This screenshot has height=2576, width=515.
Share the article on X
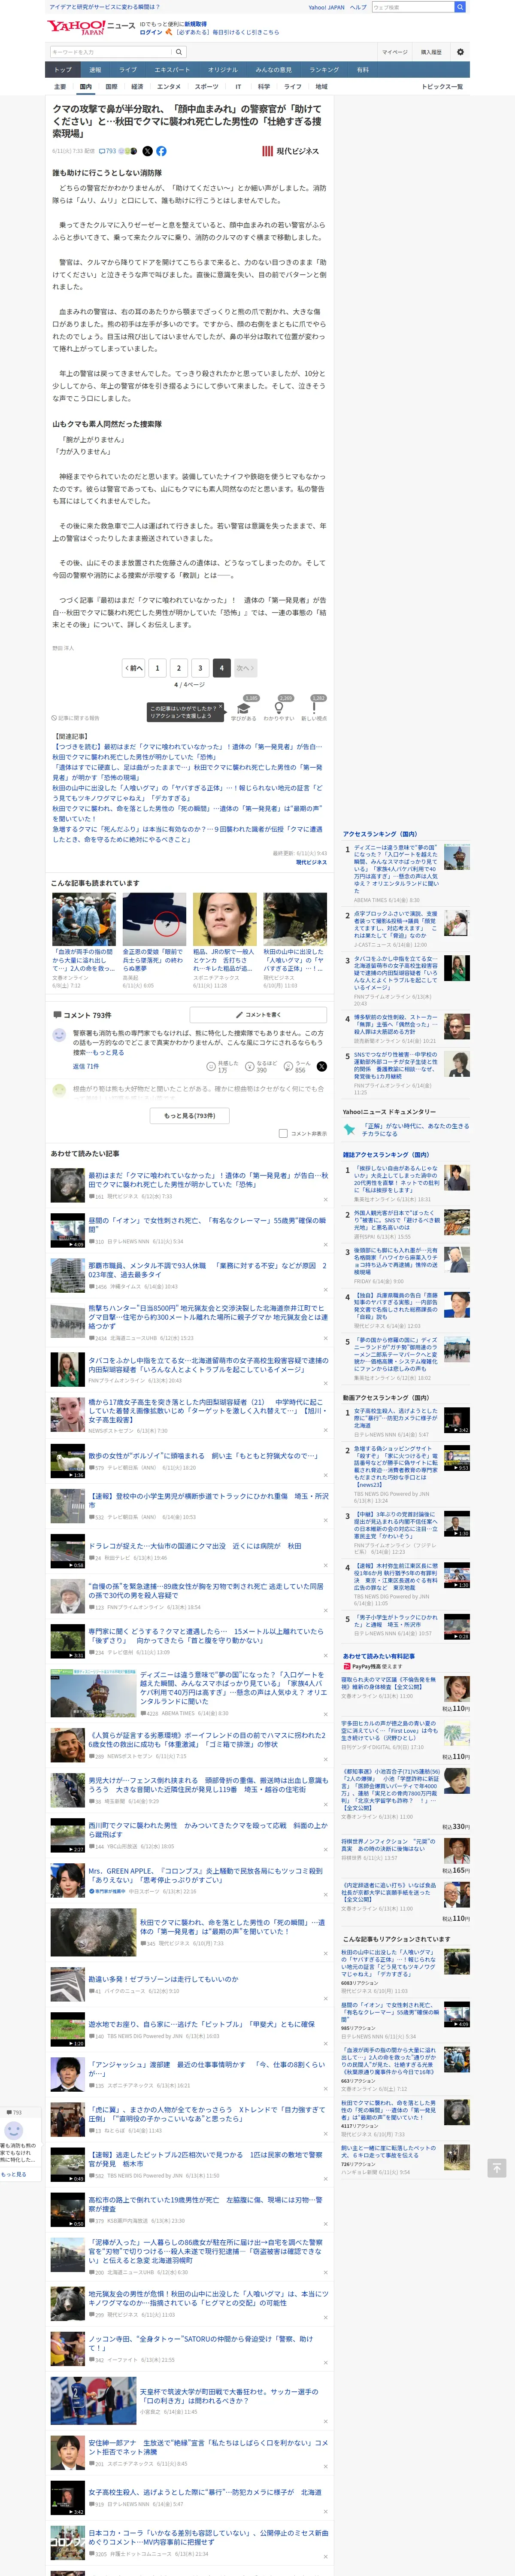click(147, 151)
